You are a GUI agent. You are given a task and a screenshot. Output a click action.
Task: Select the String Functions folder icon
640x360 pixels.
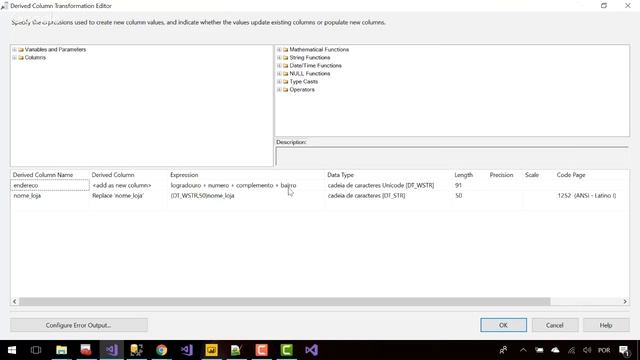tap(286, 58)
